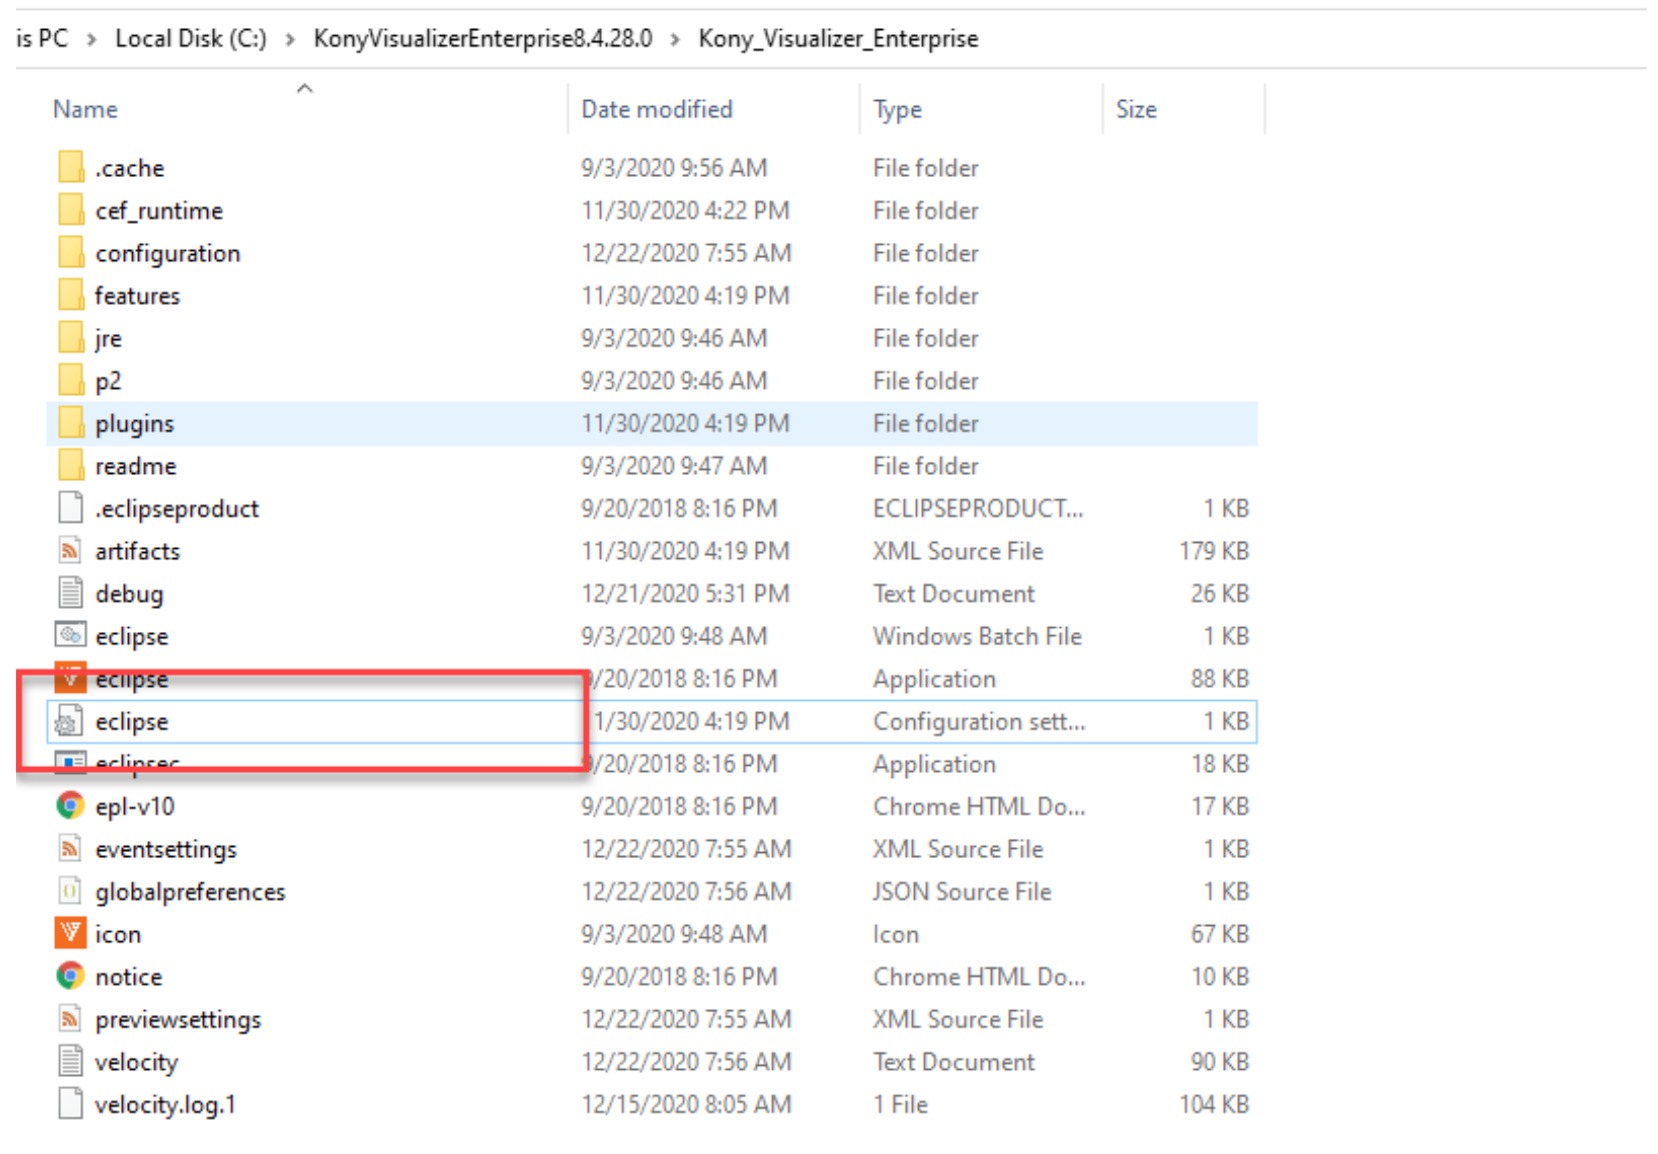This screenshot has height=1154, width=1658.
Task: Select the Chrome icon for epl-v10
Action: click(70, 805)
